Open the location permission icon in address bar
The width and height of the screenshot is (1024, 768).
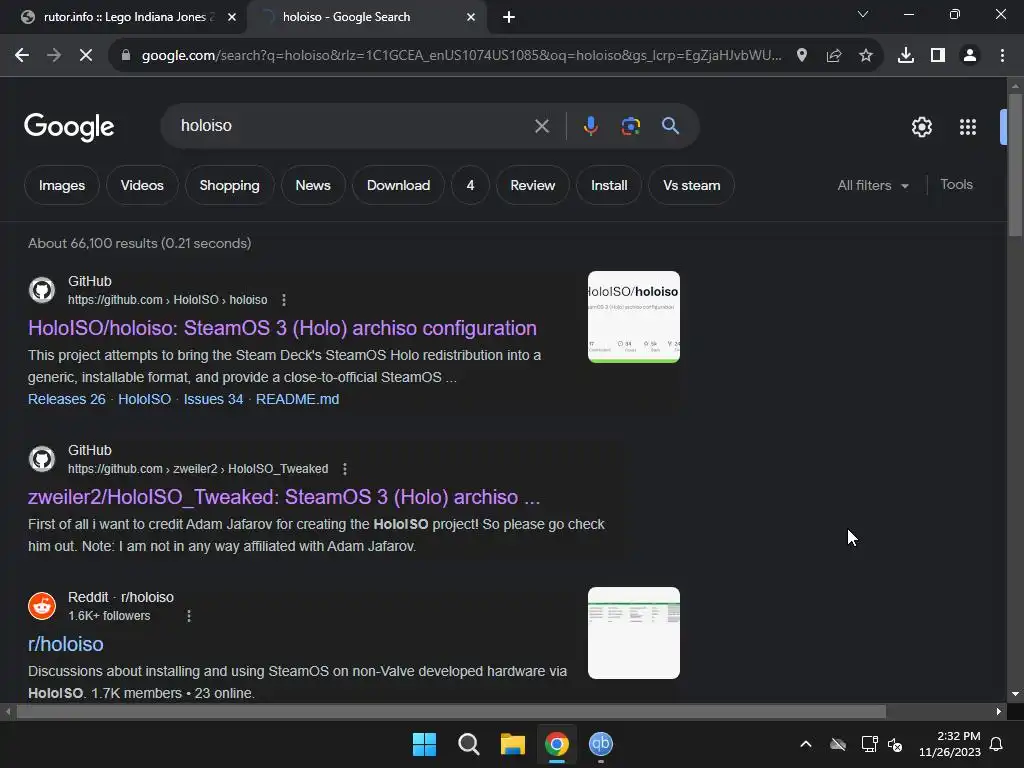(x=802, y=56)
